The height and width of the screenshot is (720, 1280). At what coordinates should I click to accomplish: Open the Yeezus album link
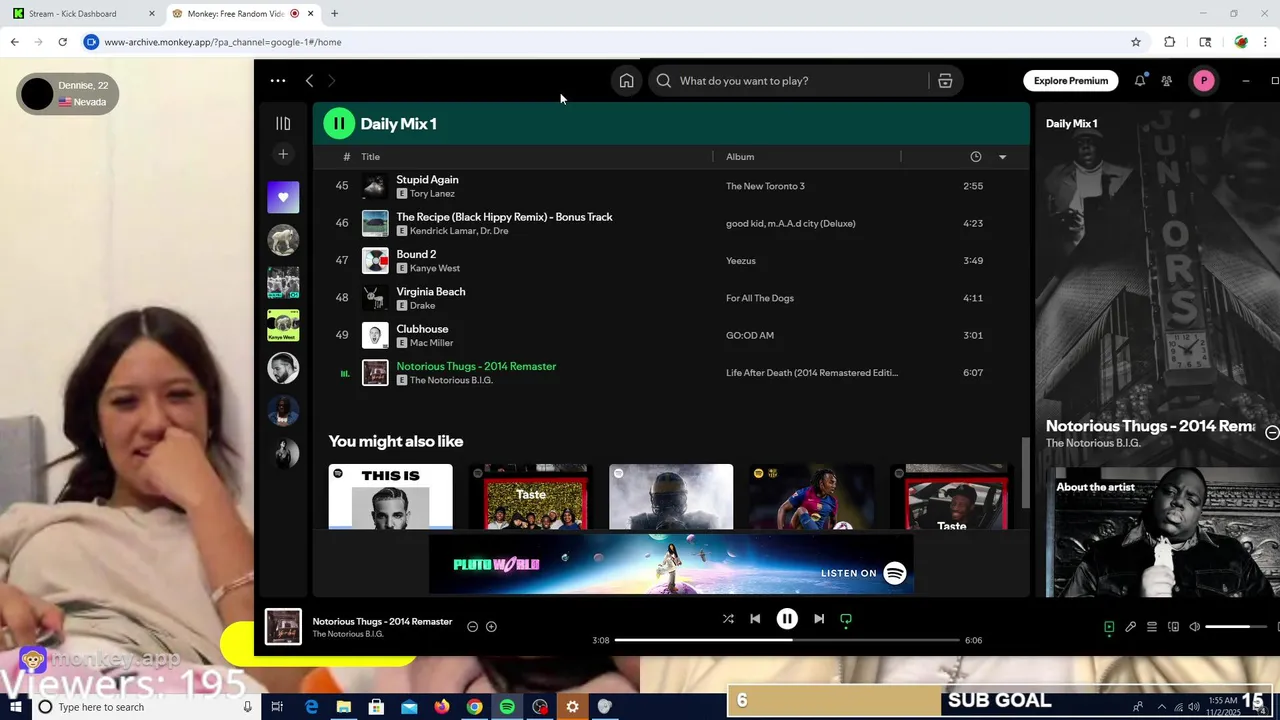[741, 261]
